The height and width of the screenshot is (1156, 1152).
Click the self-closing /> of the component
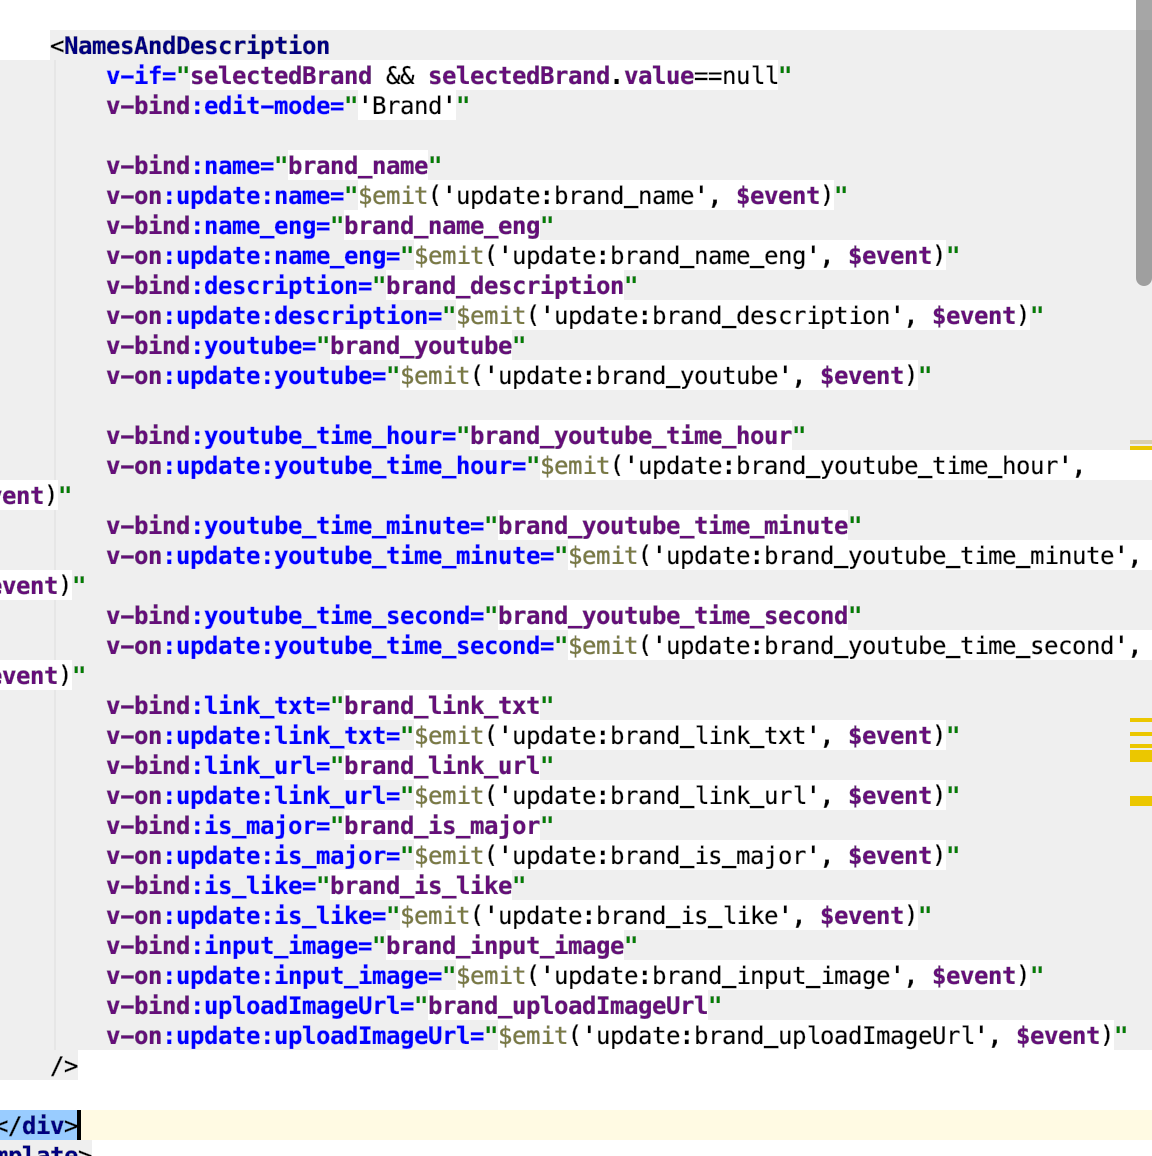(x=64, y=1066)
